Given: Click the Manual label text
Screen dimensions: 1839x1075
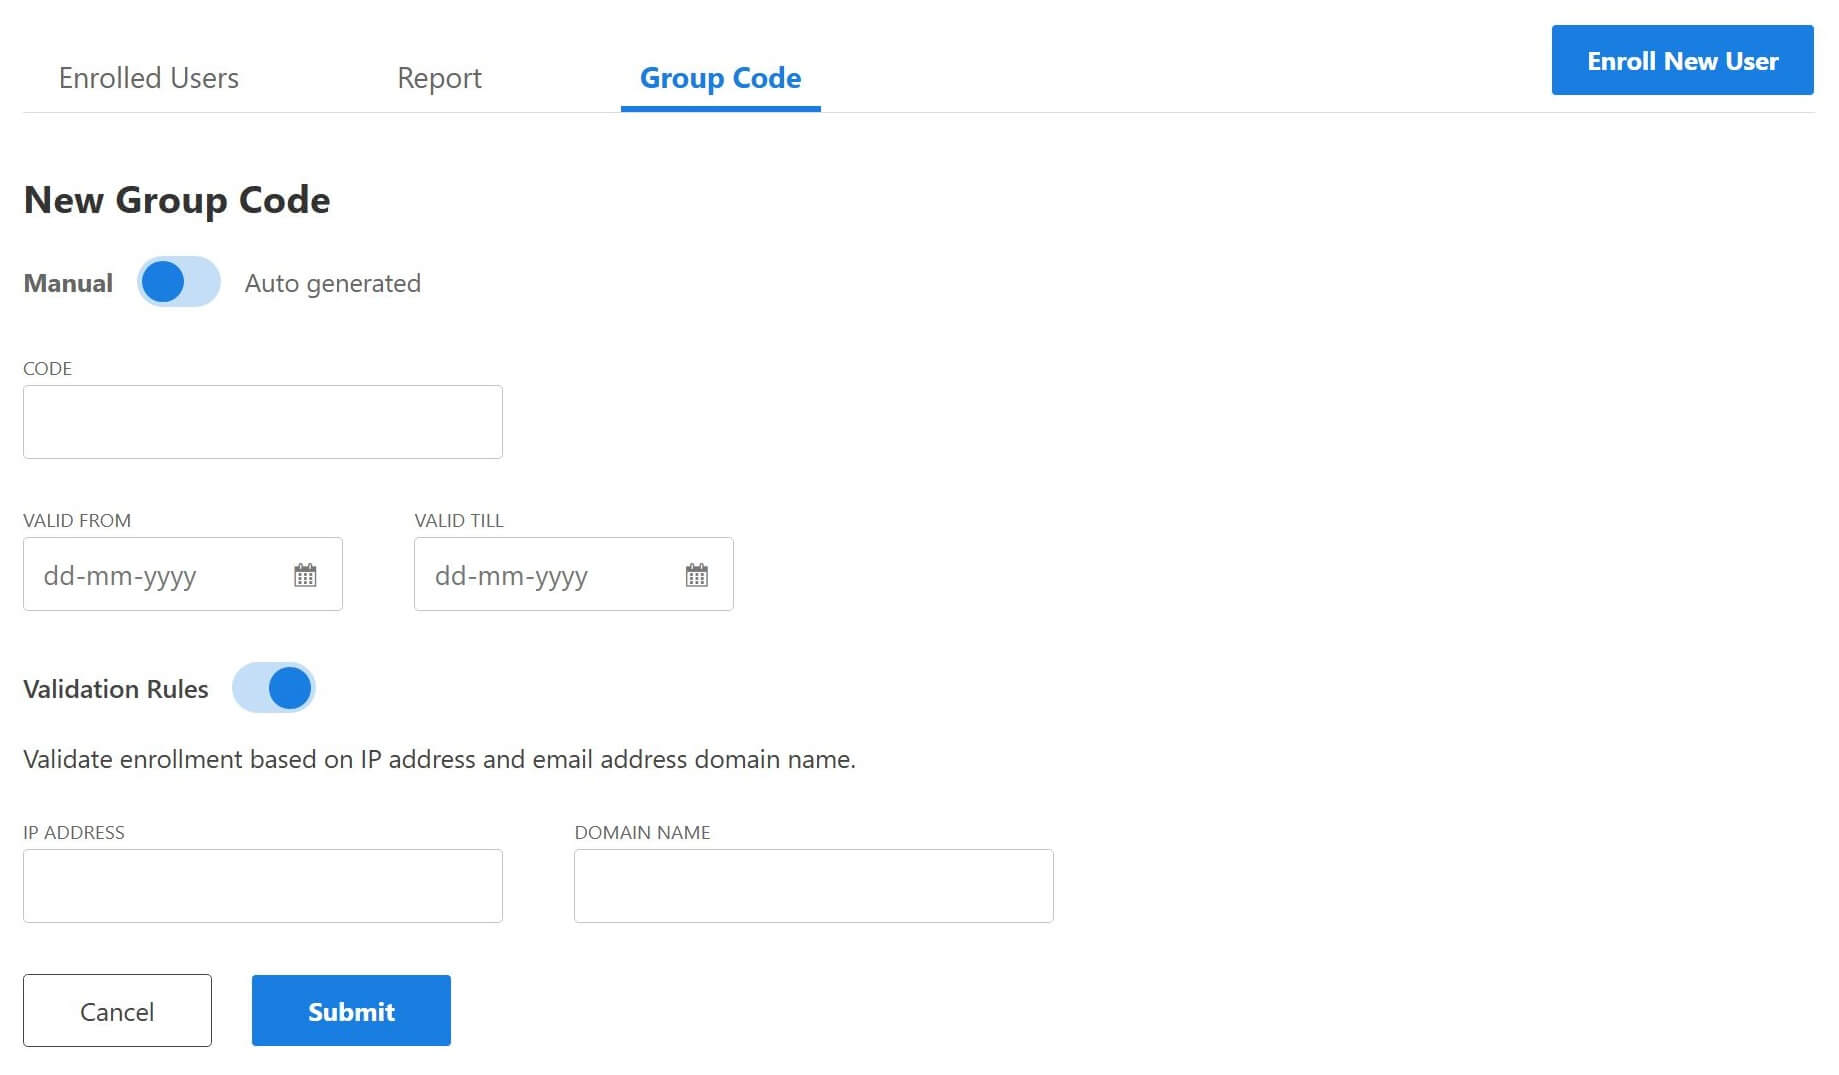Looking at the screenshot, I should (x=66, y=282).
